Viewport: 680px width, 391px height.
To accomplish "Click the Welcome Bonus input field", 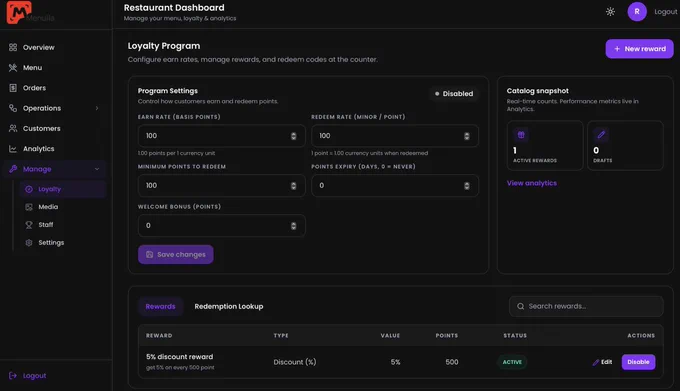I will coord(222,225).
